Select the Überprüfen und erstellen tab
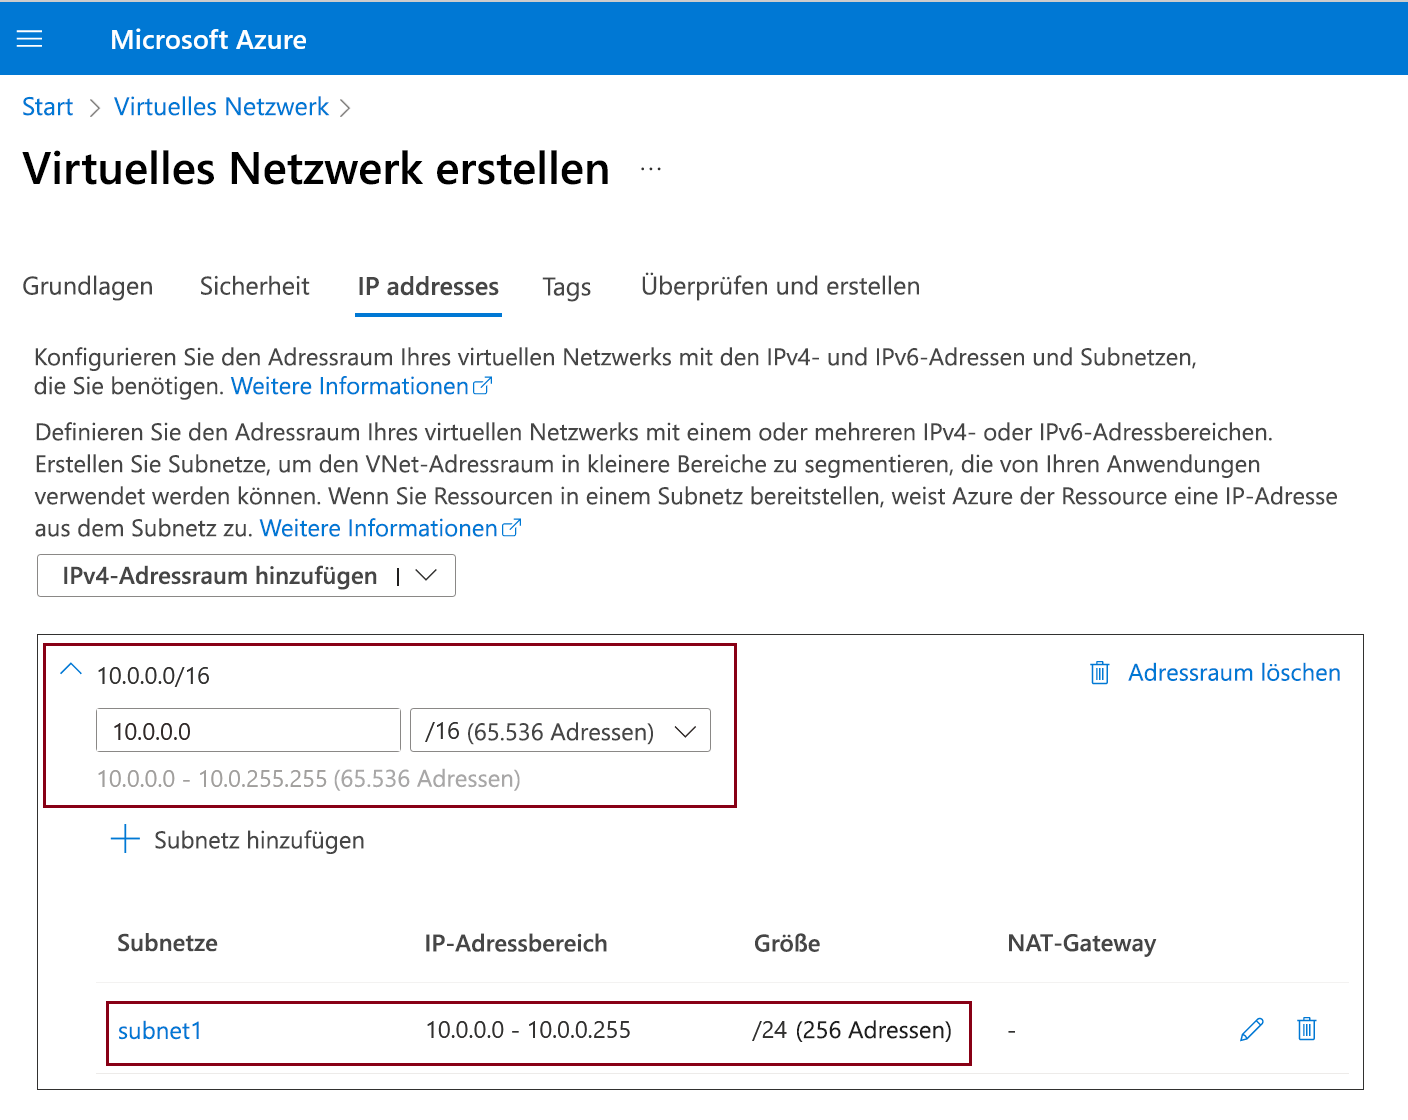This screenshot has height=1120, width=1408. [780, 286]
